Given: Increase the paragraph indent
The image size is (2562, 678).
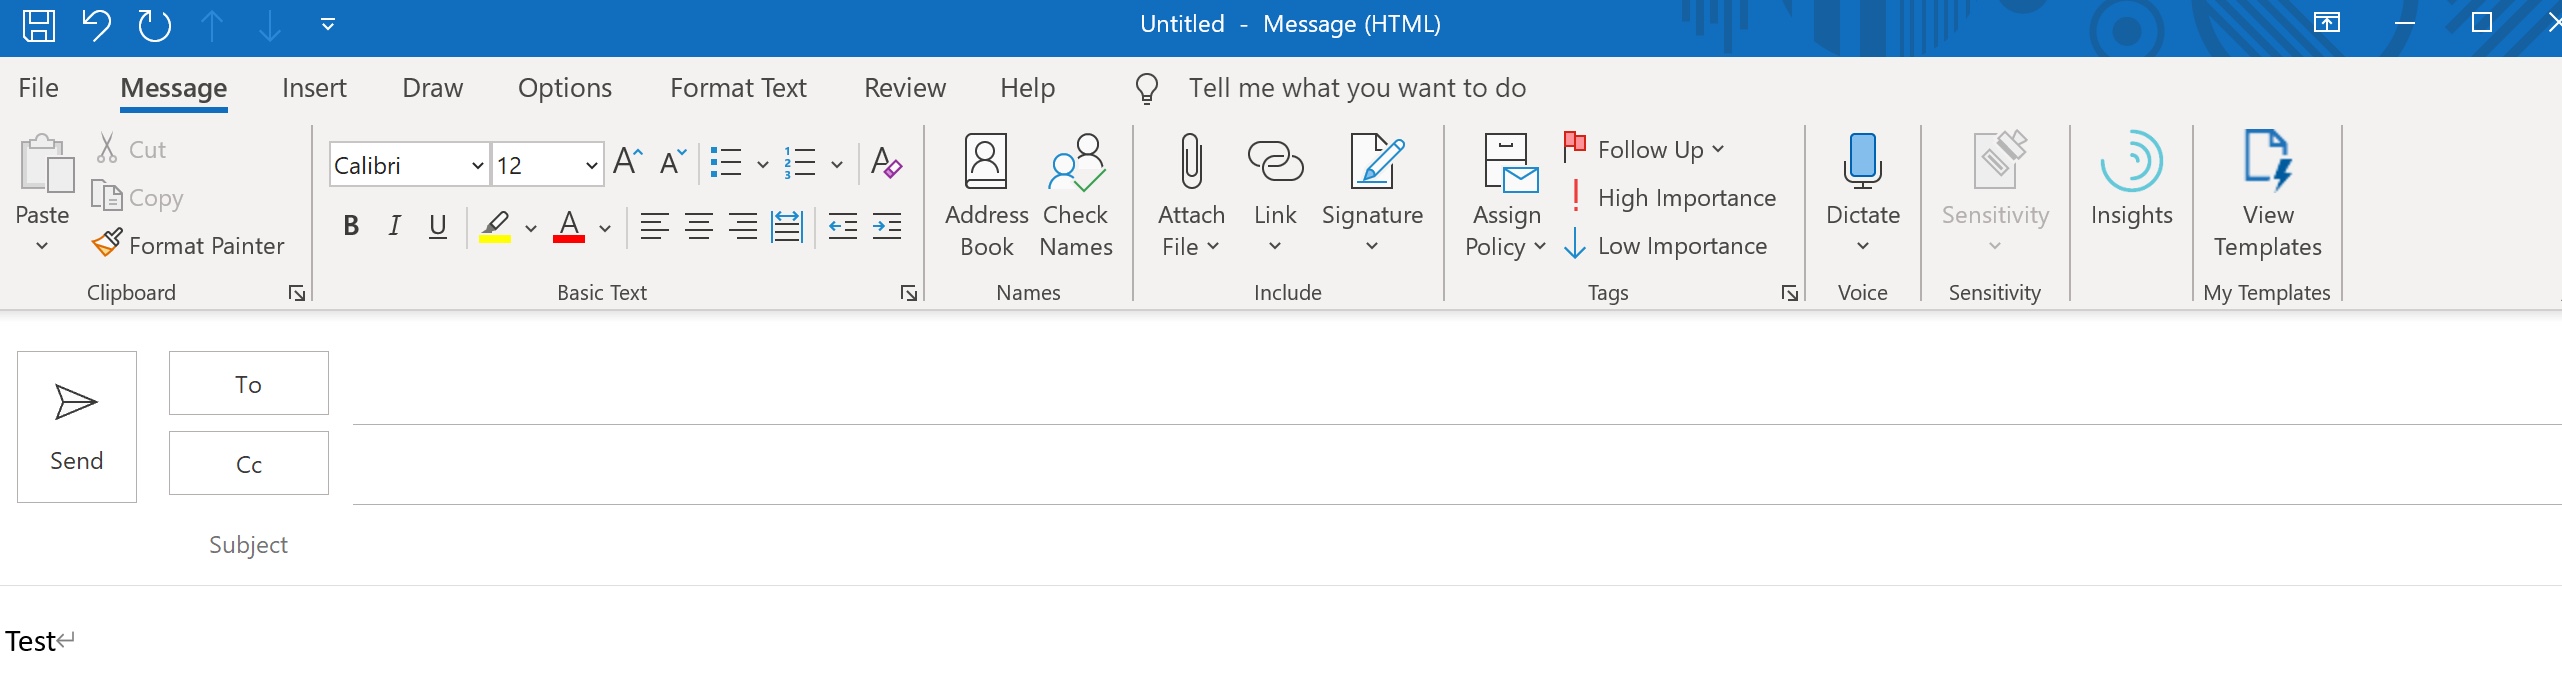Looking at the screenshot, I should [x=887, y=226].
